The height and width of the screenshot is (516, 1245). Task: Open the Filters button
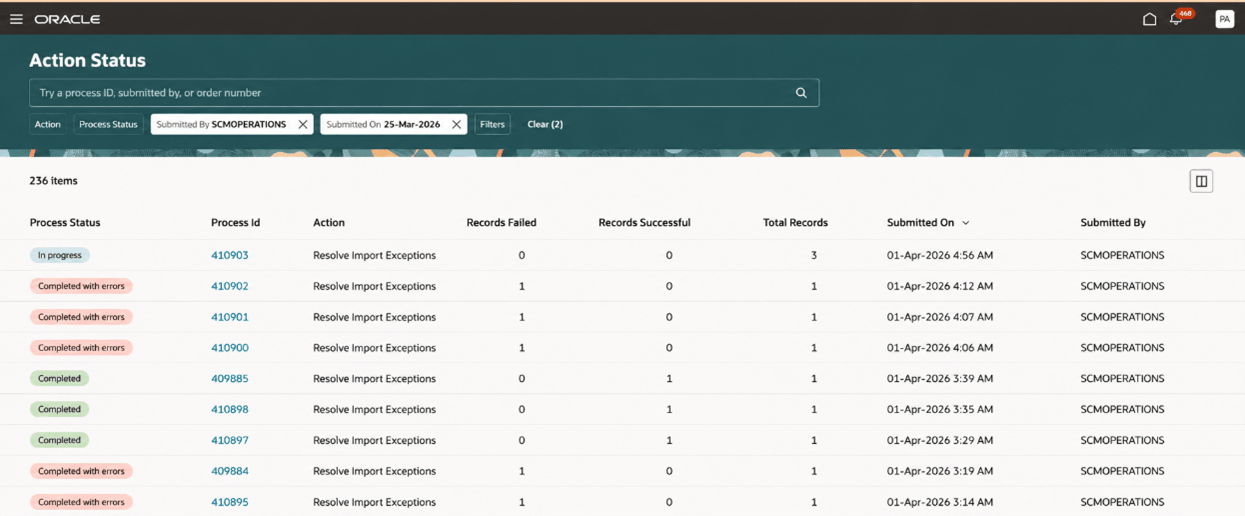492,124
